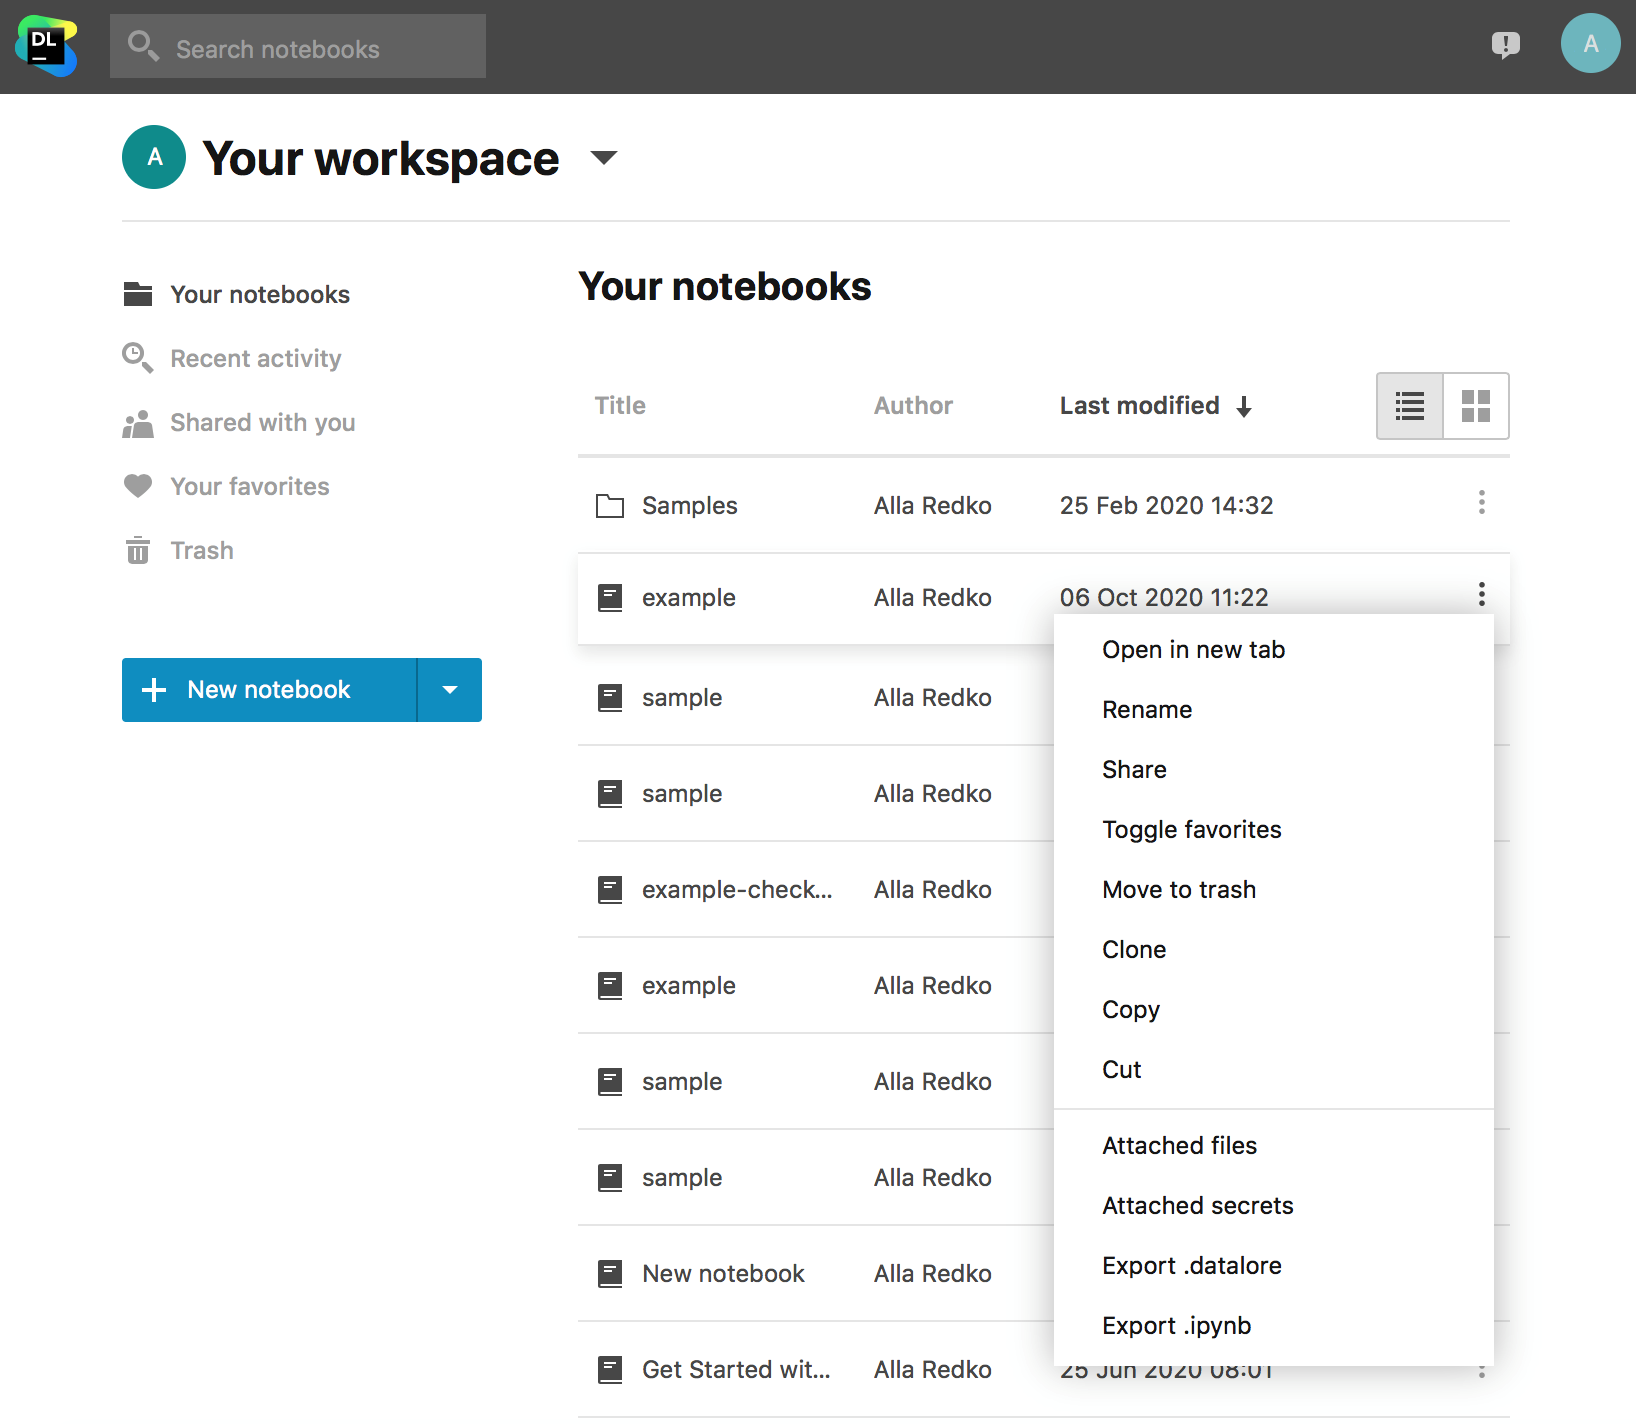Image resolution: width=1636 pixels, height=1424 pixels.
Task: Choose Export .ipynb from the menu
Action: [1176, 1326]
